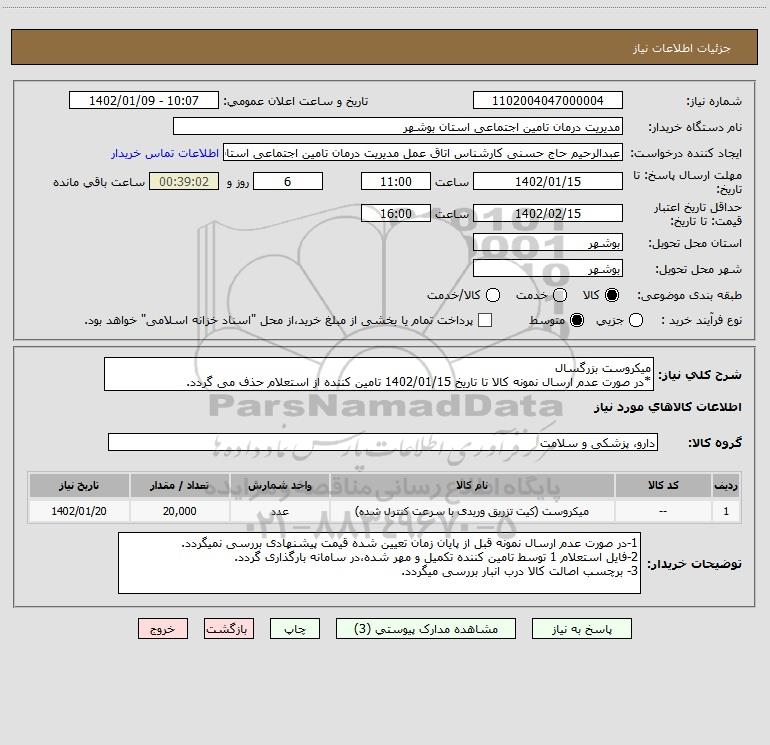Select the کالا radio button
The height and width of the screenshot is (745, 770).
point(612,295)
